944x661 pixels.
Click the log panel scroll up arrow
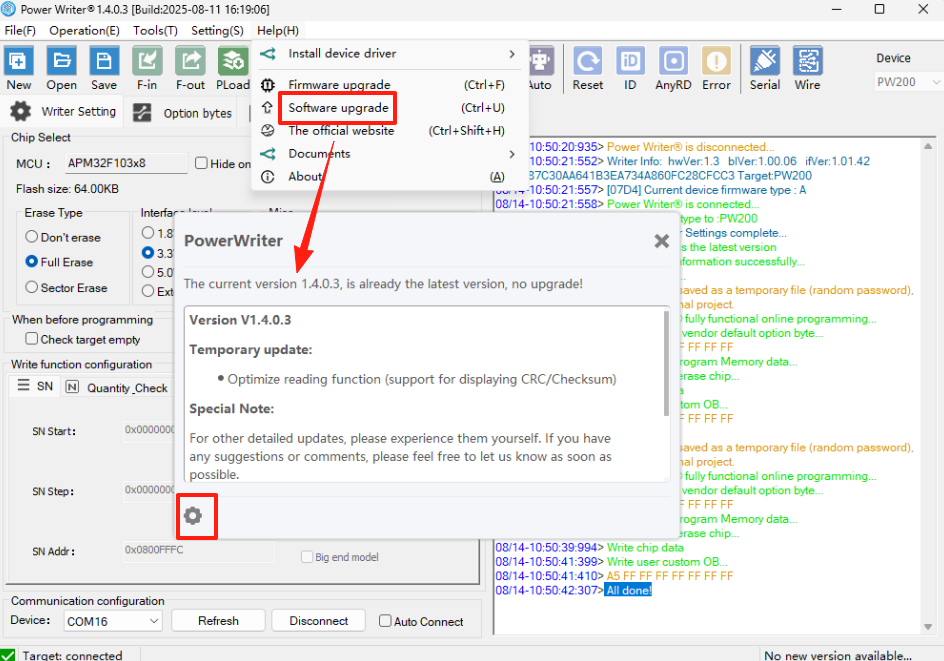928,146
